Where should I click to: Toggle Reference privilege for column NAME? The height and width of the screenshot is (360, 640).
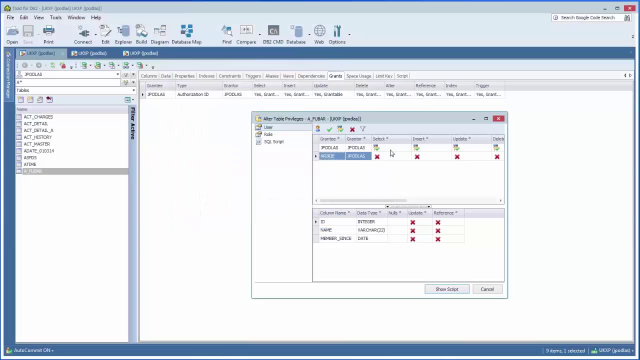coord(438,231)
